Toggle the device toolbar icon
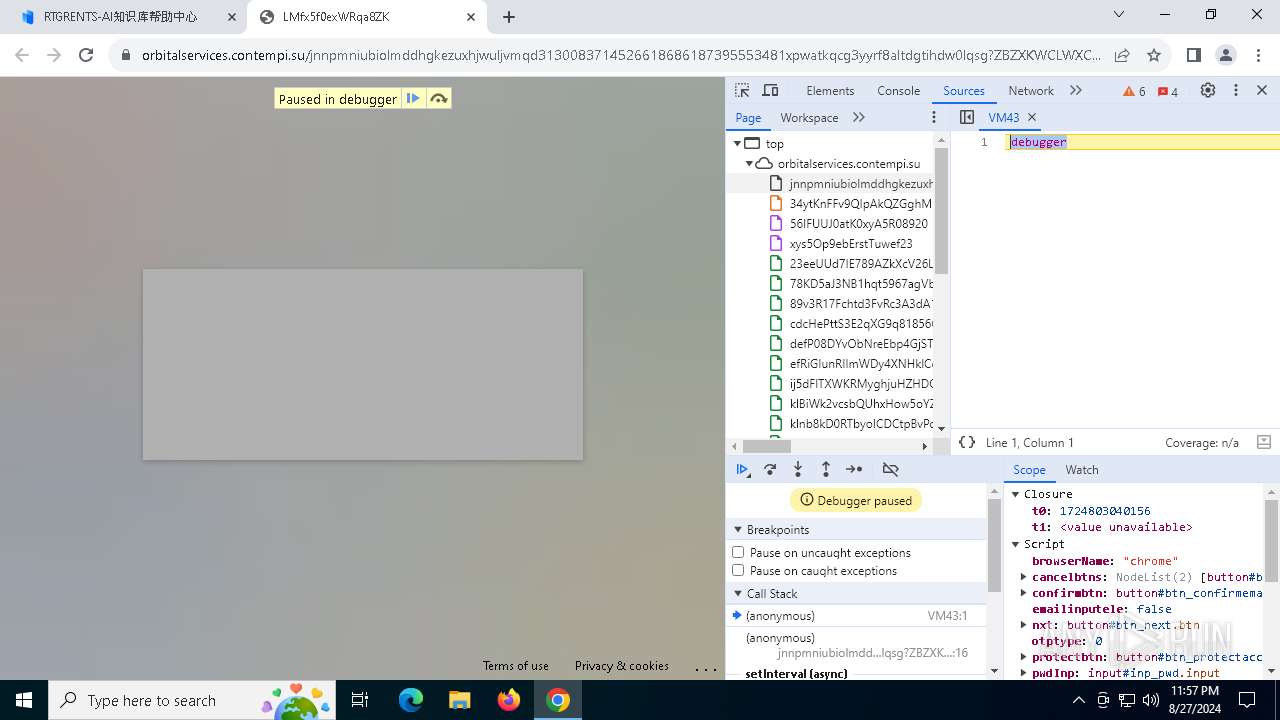Screen dimensions: 1280x720 (x=770, y=90)
